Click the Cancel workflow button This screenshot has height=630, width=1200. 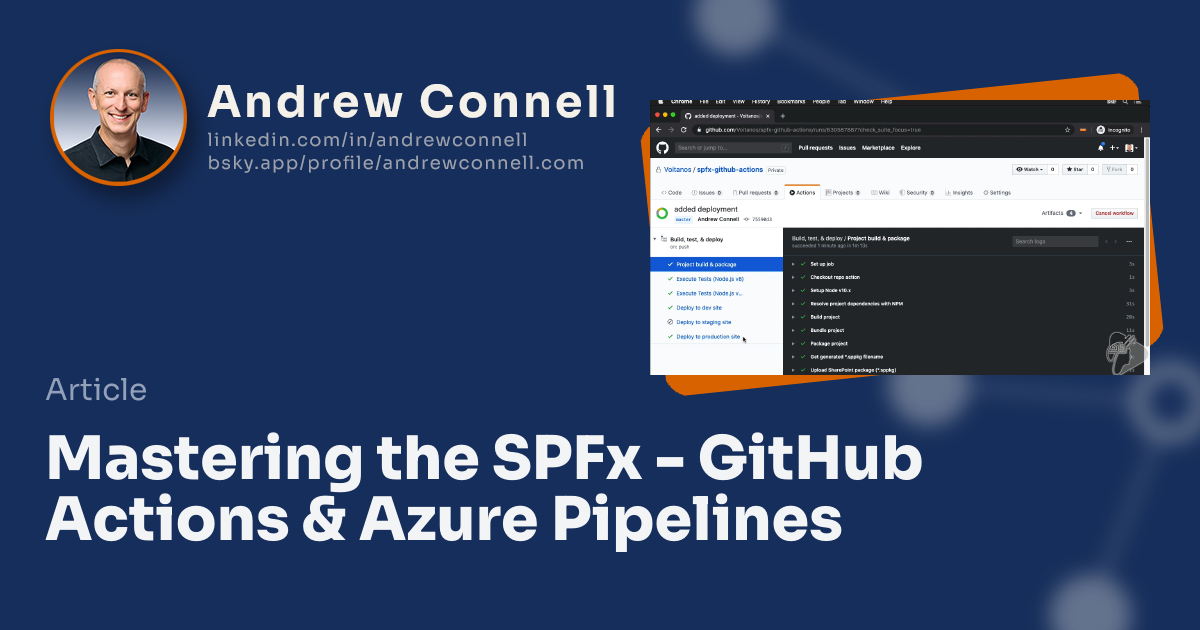[1114, 213]
